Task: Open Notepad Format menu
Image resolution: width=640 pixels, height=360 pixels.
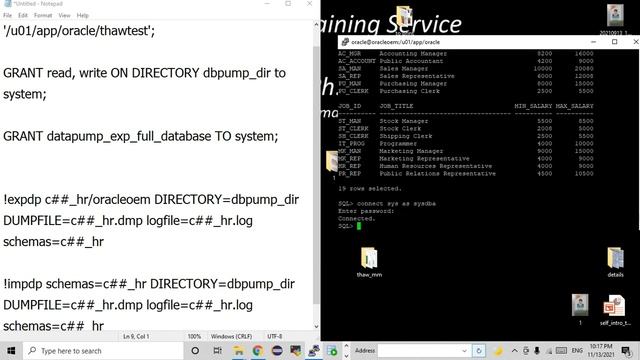Action: point(43,15)
